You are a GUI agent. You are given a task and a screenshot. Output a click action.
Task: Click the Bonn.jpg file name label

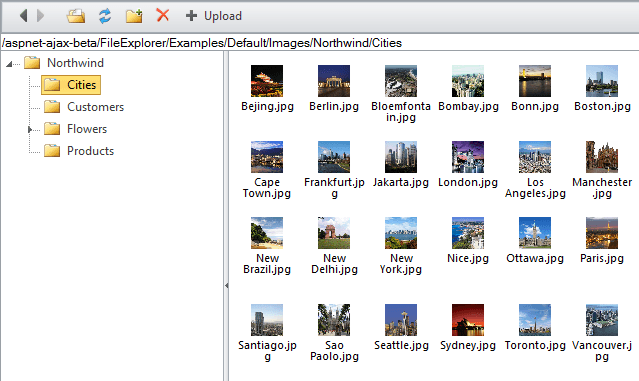click(x=535, y=106)
